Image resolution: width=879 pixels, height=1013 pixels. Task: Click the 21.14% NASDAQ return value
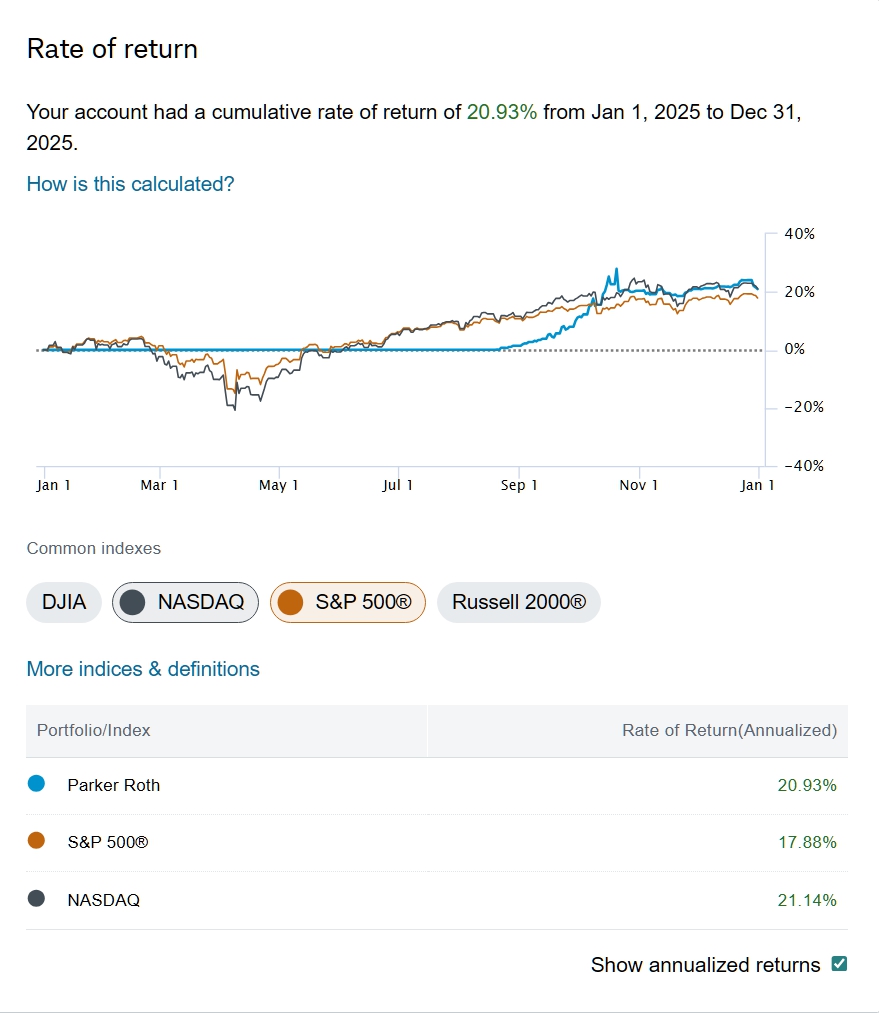(807, 900)
